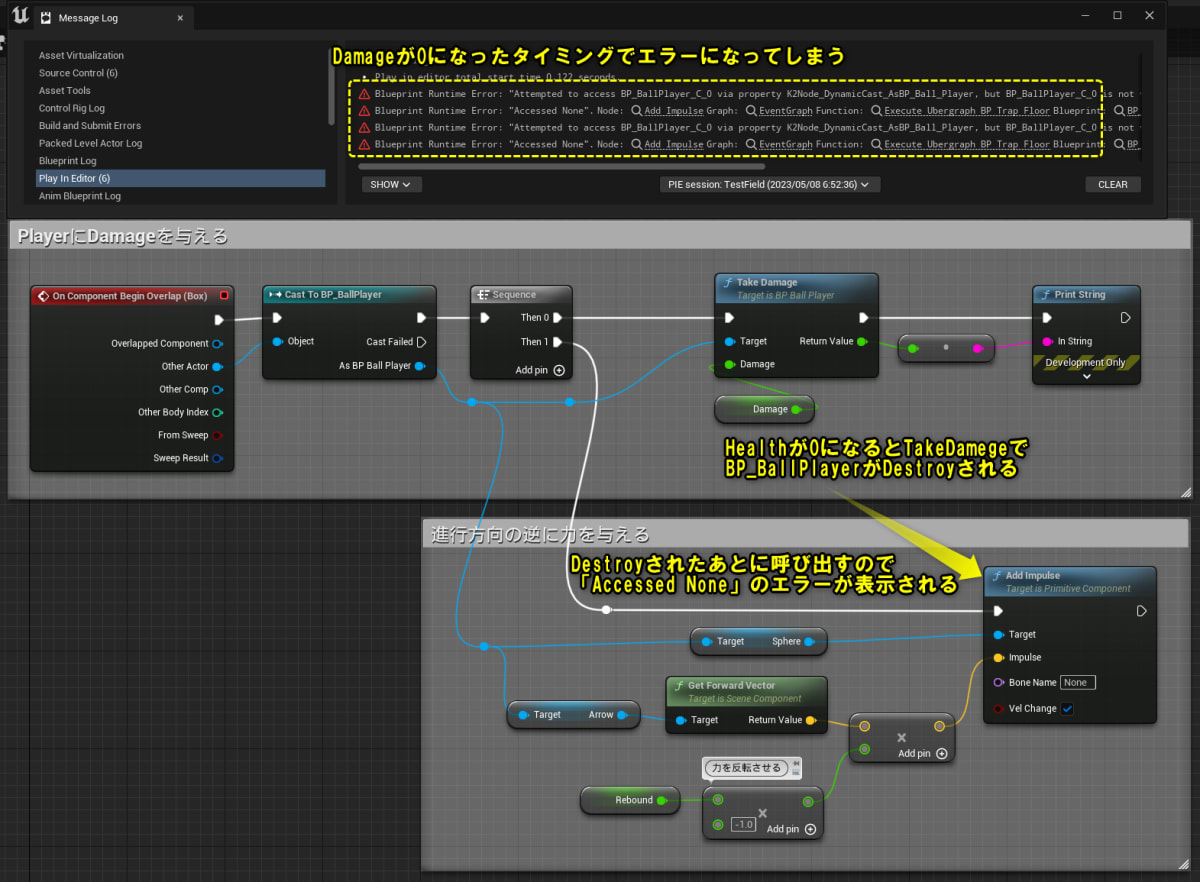Expand Development Only on Print String node
This screenshot has height=882, width=1200.
pyautogui.click(x=1086, y=376)
